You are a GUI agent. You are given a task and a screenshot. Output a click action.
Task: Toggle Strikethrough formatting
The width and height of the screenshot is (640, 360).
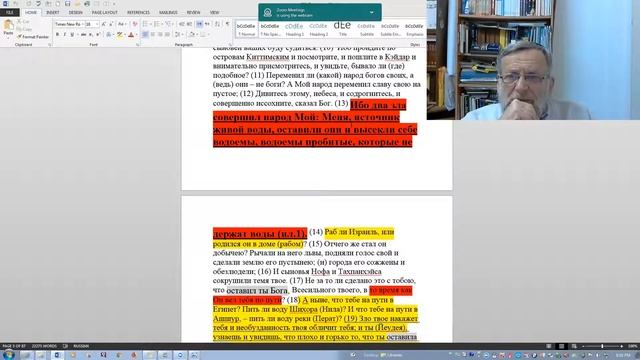pyautogui.click(x=83, y=35)
